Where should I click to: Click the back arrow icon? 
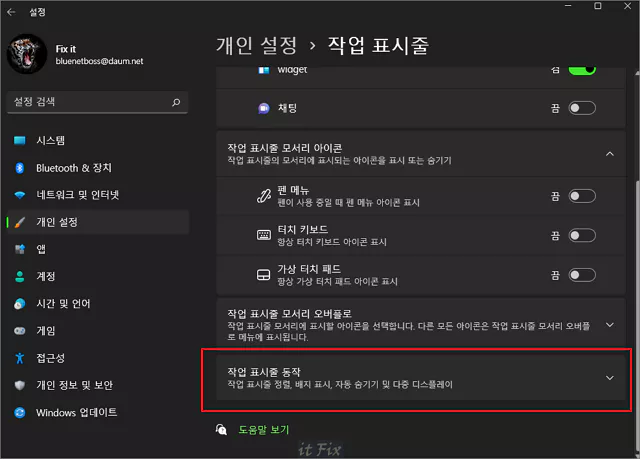click(11, 12)
